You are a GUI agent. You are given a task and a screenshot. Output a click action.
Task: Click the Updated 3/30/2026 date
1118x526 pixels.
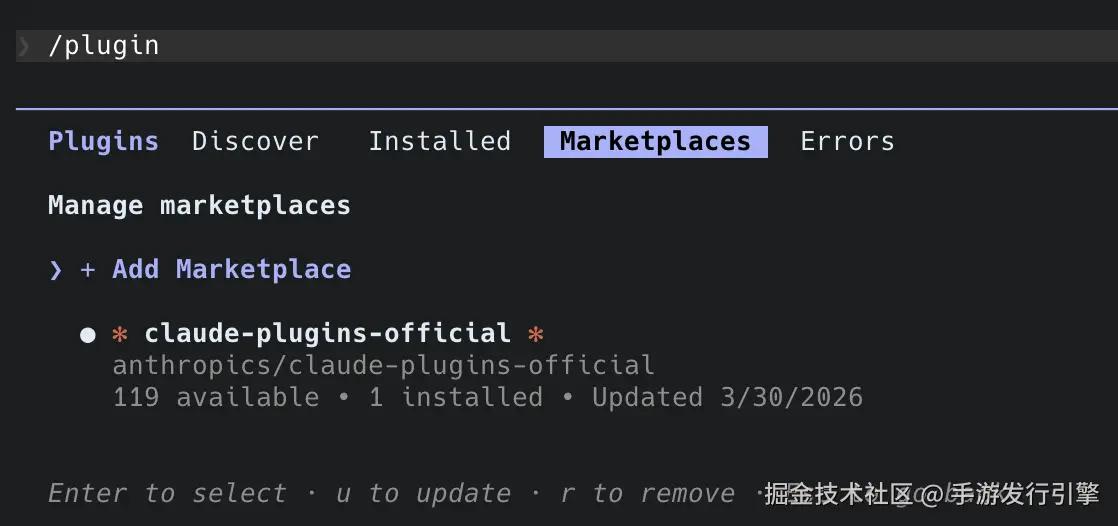(x=727, y=398)
